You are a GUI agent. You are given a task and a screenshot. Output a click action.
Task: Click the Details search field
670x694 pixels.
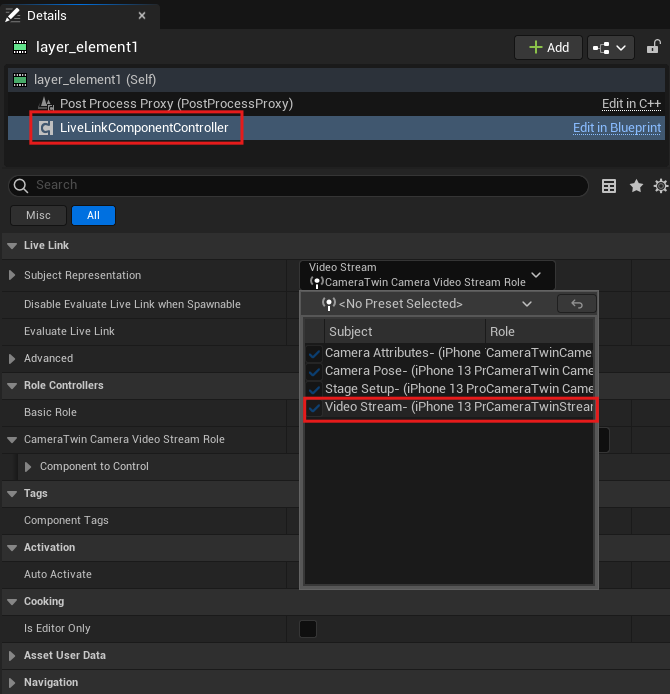coord(300,185)
